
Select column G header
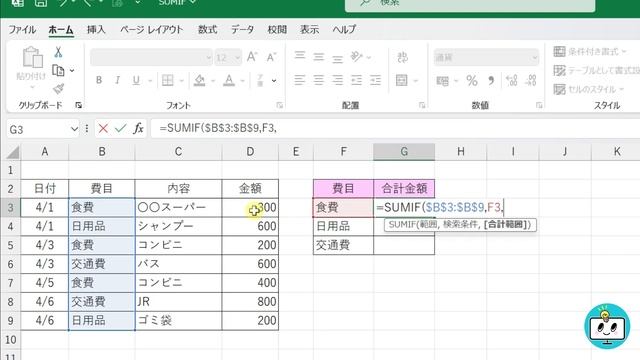pyautogui.click(x=404, y=152)
